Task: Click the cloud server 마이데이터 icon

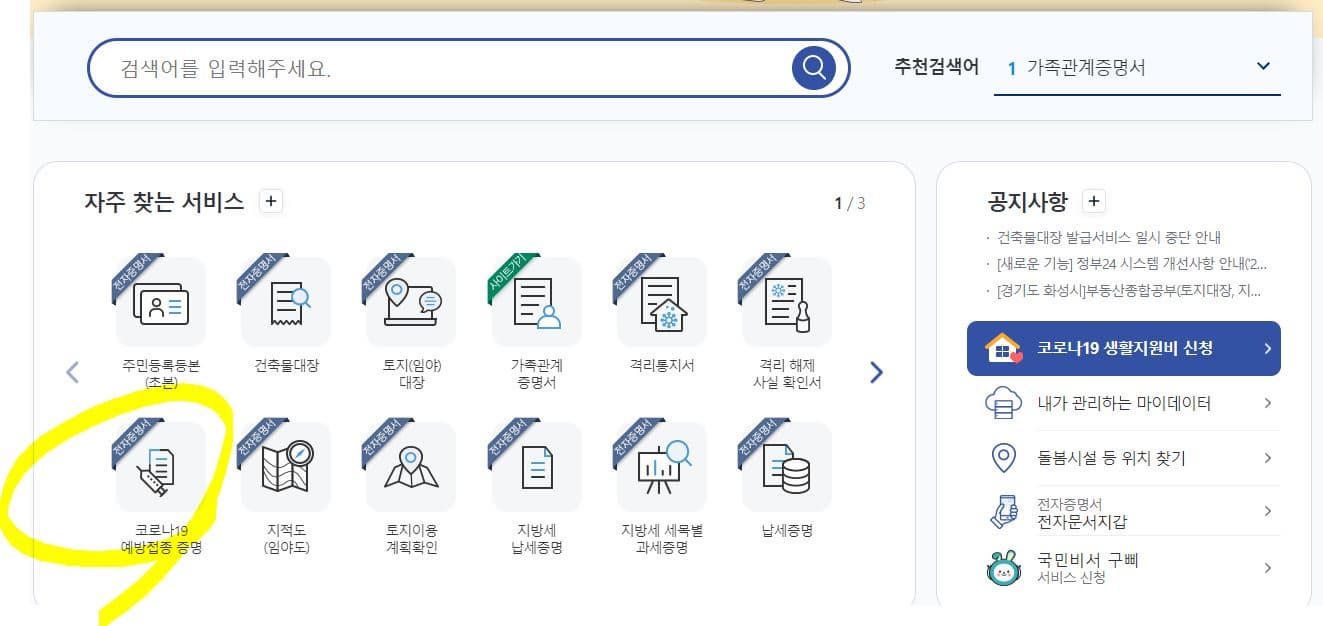Action: pos(1003,403)
